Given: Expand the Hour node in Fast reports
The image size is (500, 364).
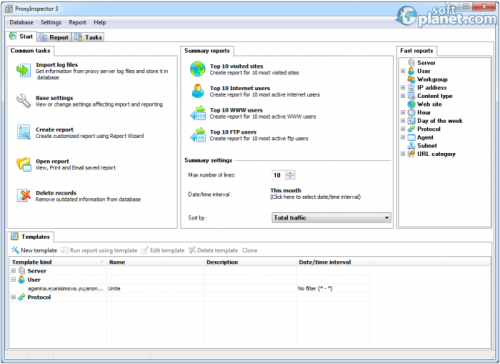Looking at the screenshot, I should click(403, 112).
